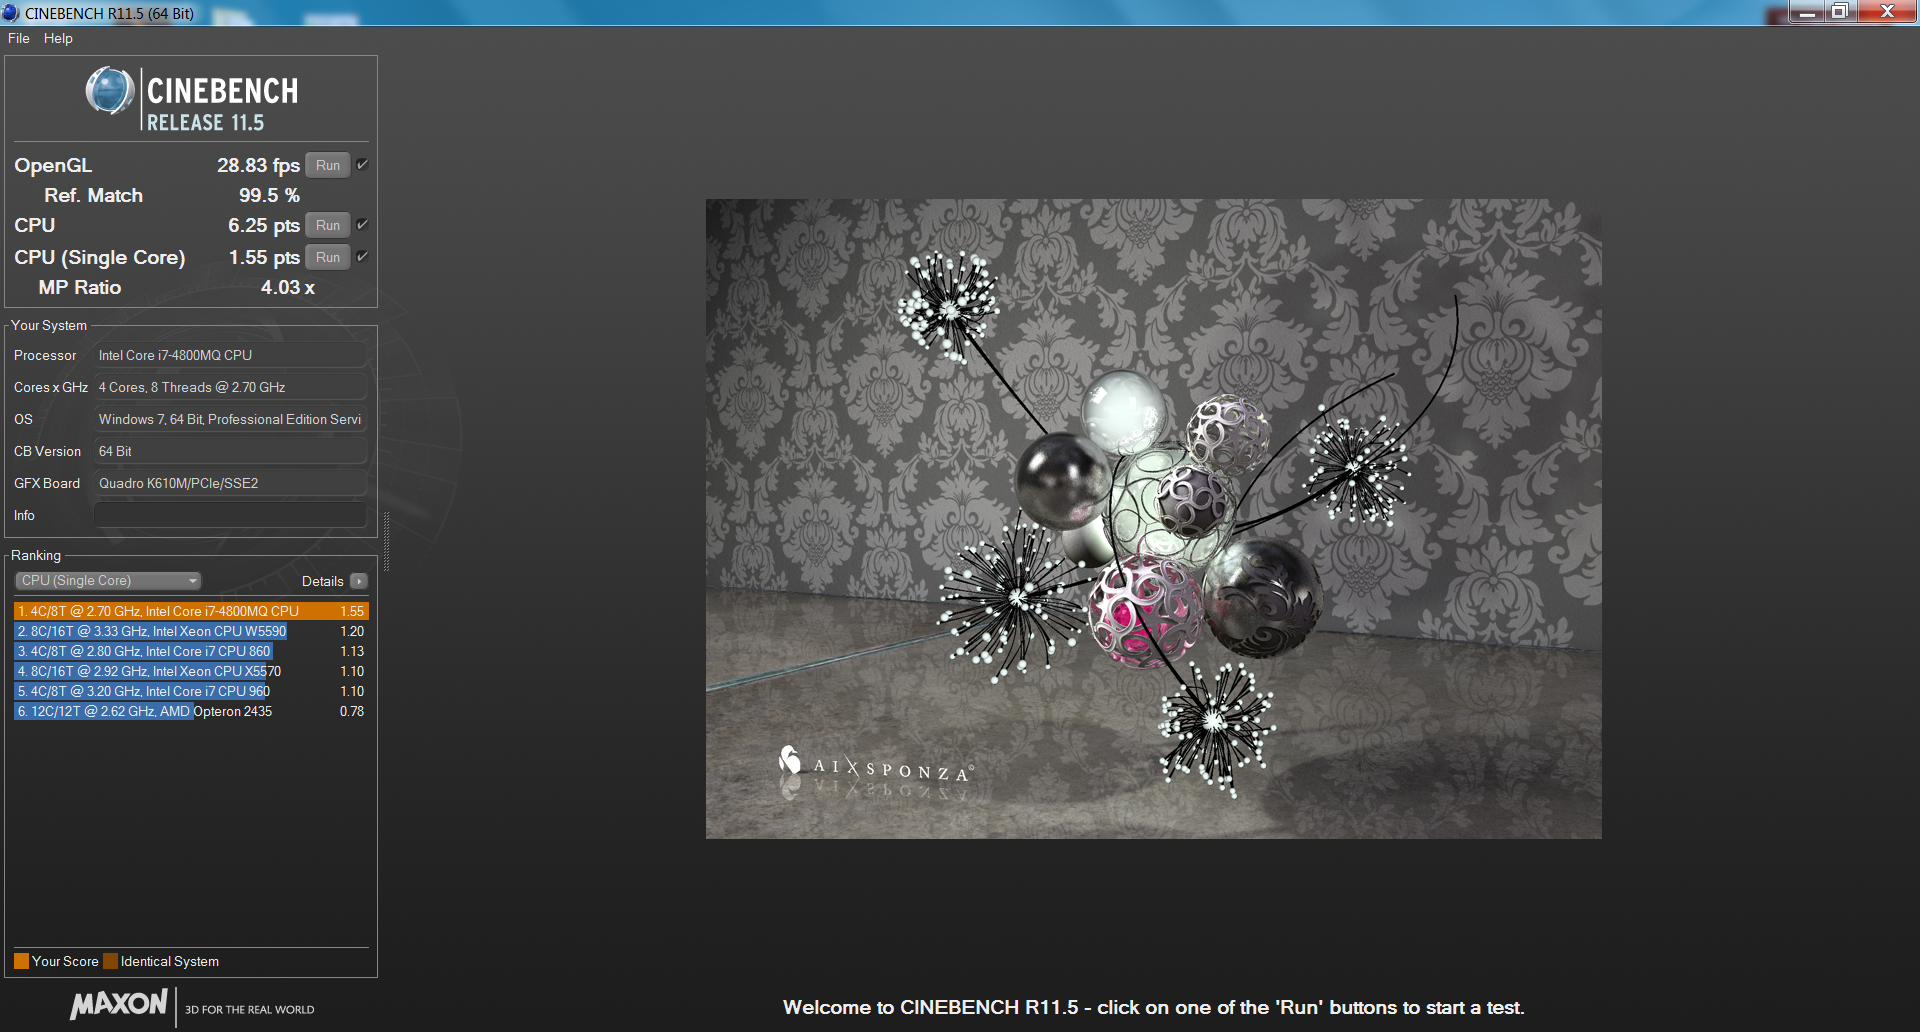Click the Cinebench globe logo icon

[110, 91]
